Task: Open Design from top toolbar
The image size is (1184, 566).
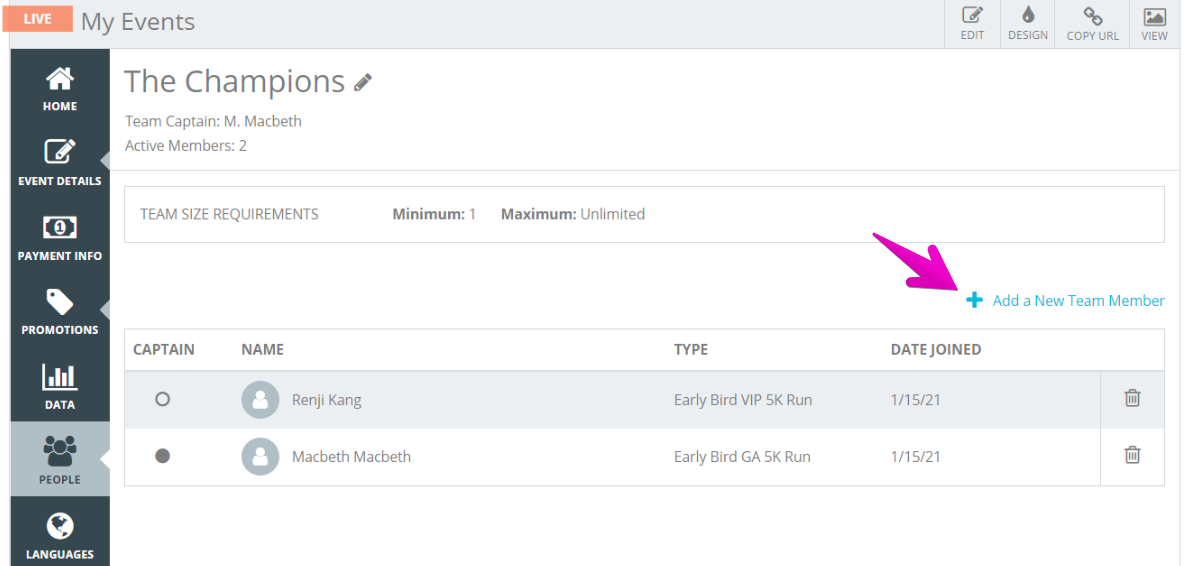Action: [1028, 24]
